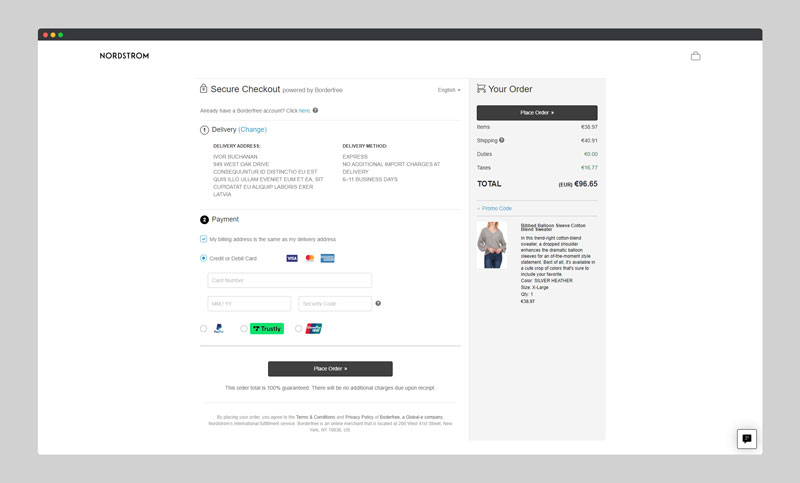Select the UnionPay payment option
The image size is (800, 483).
point(298,328)
